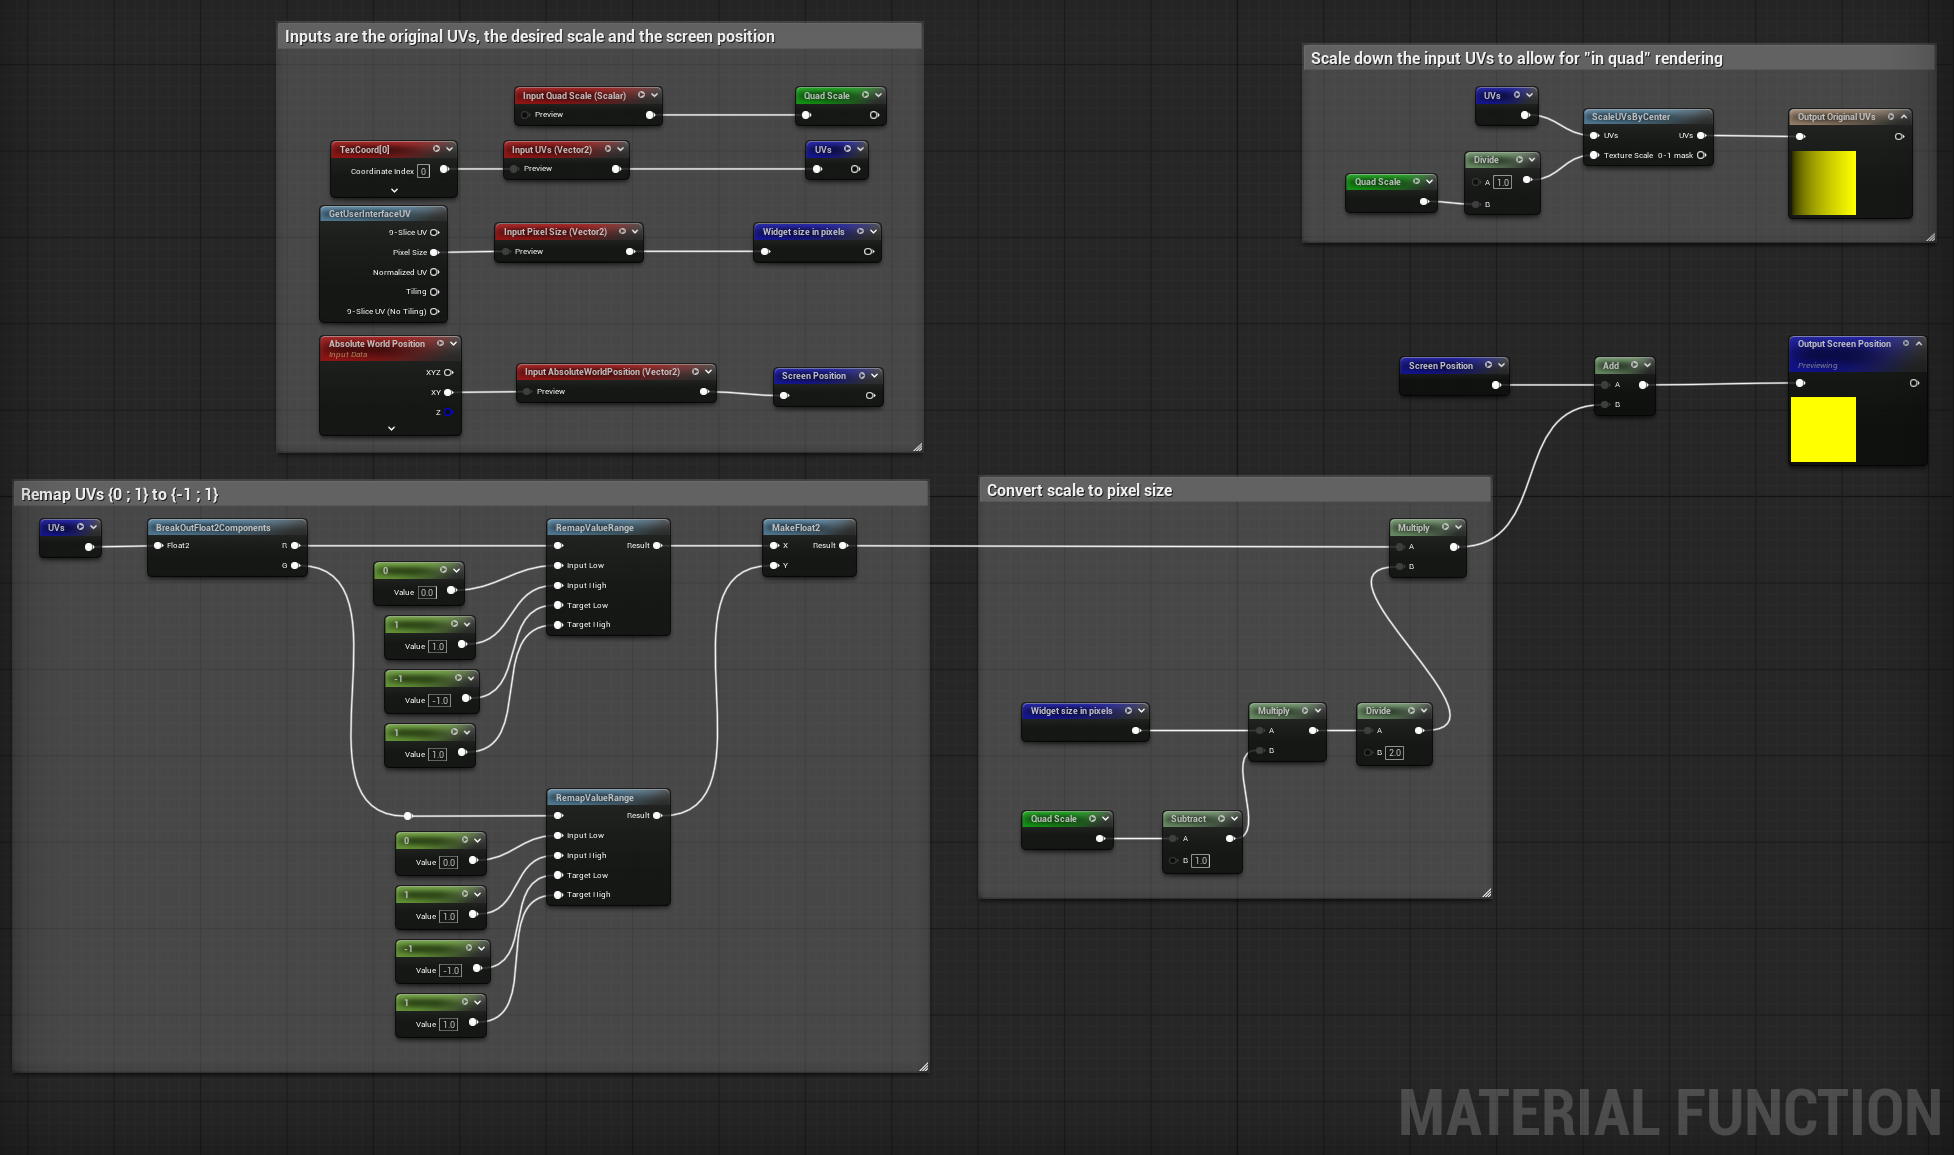The height and width of the screenshot is (1155, 1954).
Task: Click the Result output pin on MakeFloat2
Action: pos(843,545)
